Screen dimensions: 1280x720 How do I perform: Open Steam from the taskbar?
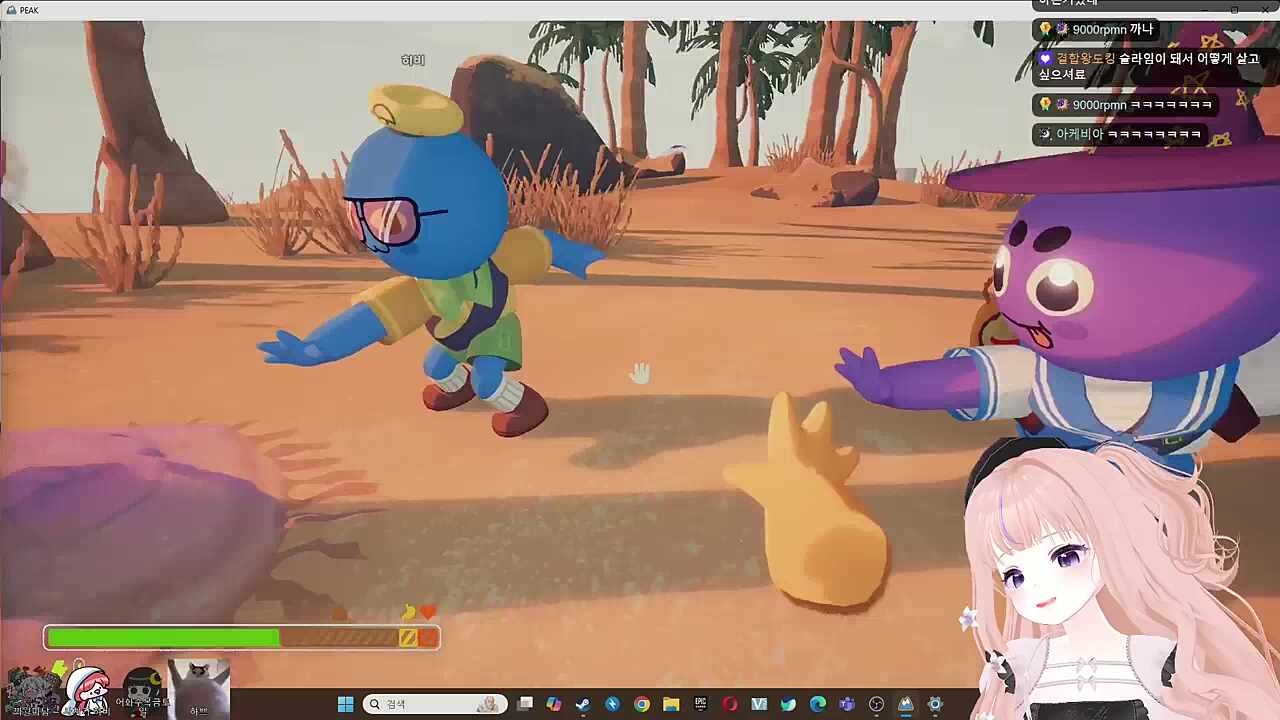pos(583,704)
